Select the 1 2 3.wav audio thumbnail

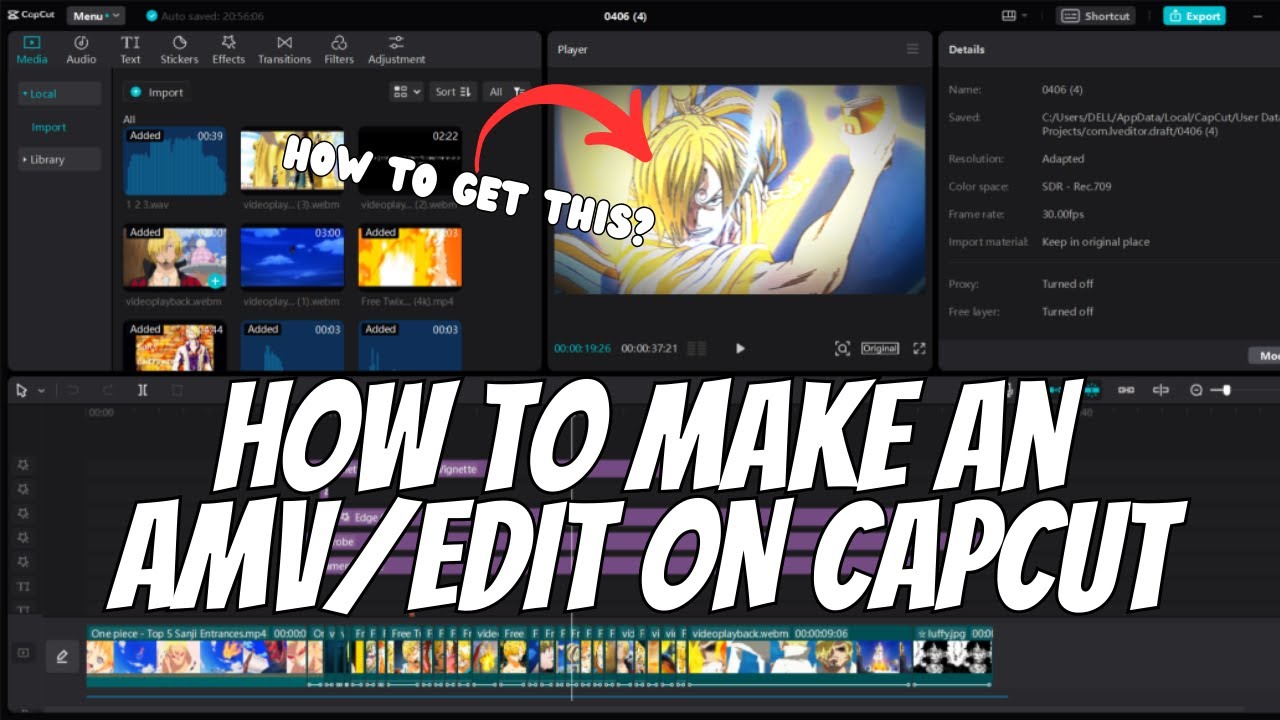point(175,161)
